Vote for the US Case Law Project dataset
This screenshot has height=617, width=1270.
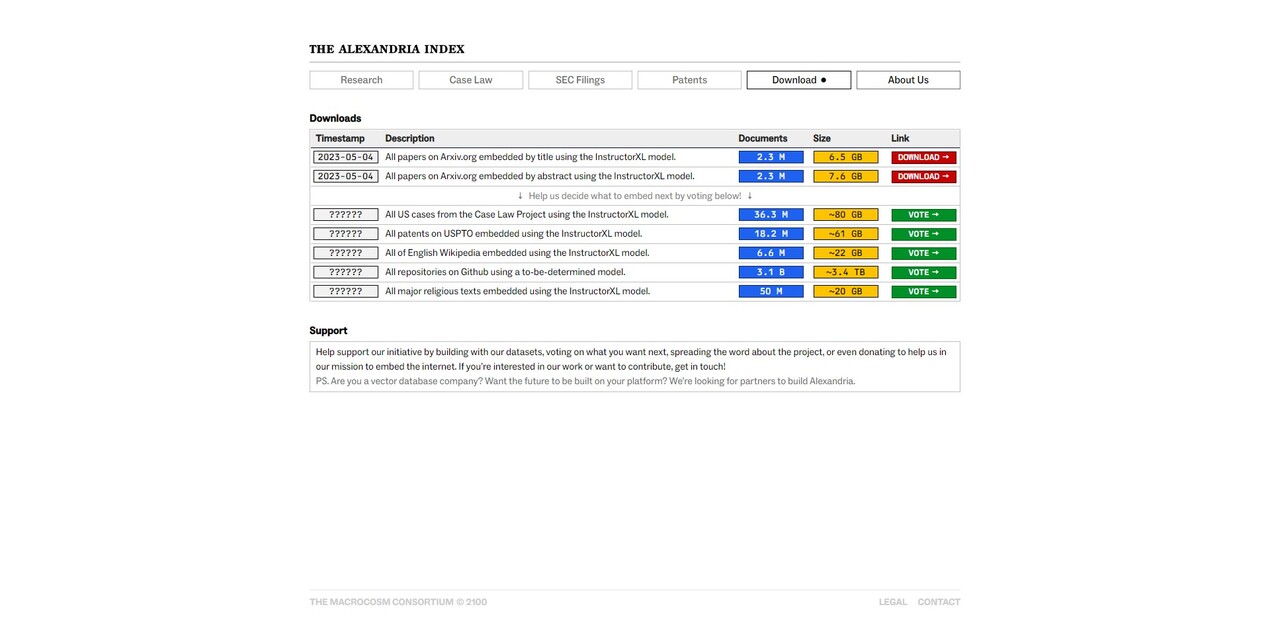tap(922, 214)
